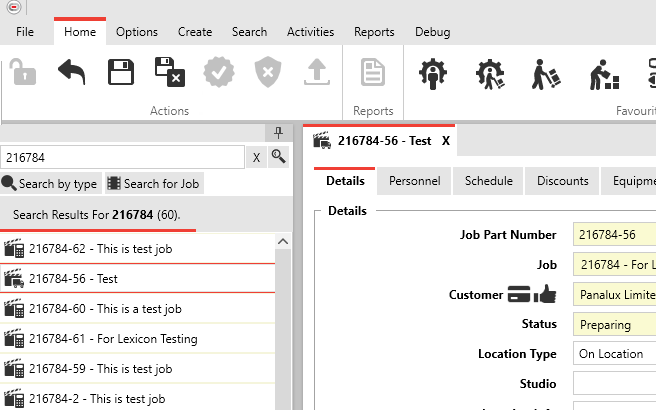This screenshot has width=656, height=410.
Task: Click the credit card icon beside Customer
Action: point(519,295)
